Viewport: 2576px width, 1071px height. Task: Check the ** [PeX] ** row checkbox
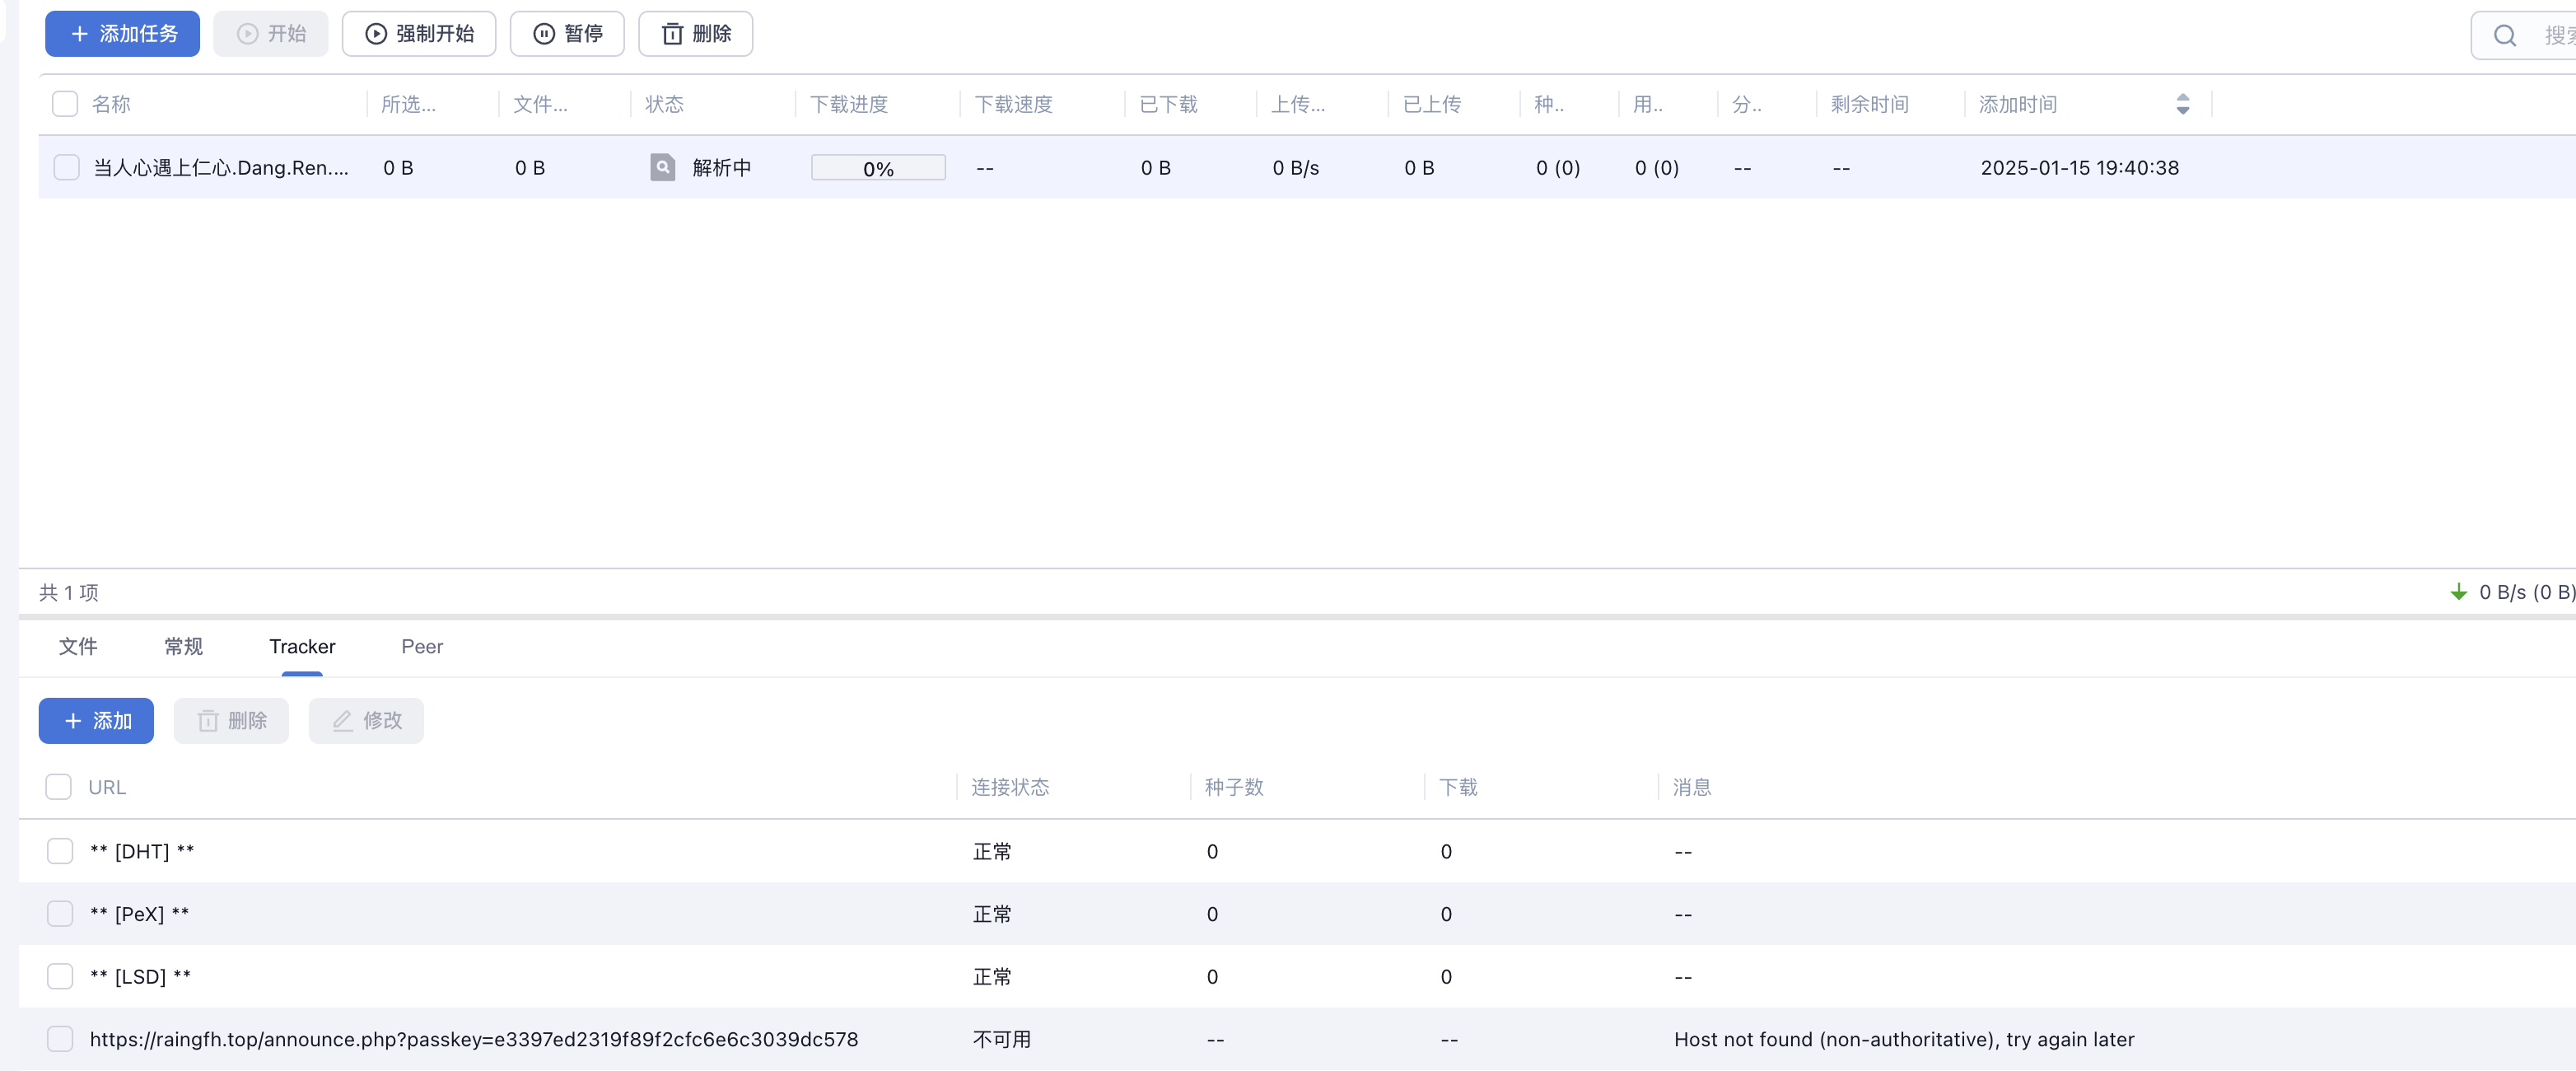point(60,914)
